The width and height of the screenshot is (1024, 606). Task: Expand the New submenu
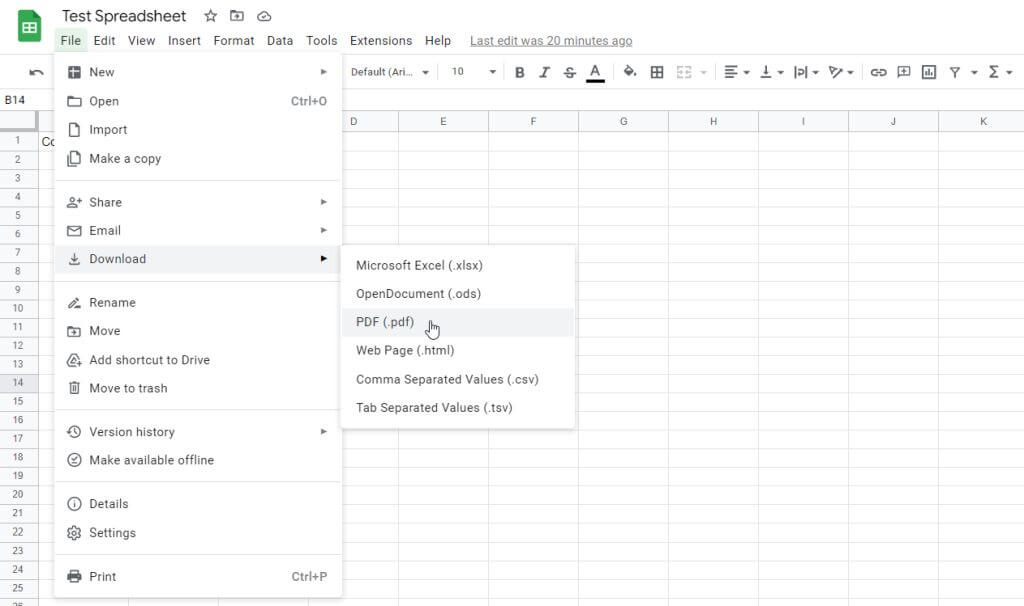pyautogui.click(x=198, y=72)
